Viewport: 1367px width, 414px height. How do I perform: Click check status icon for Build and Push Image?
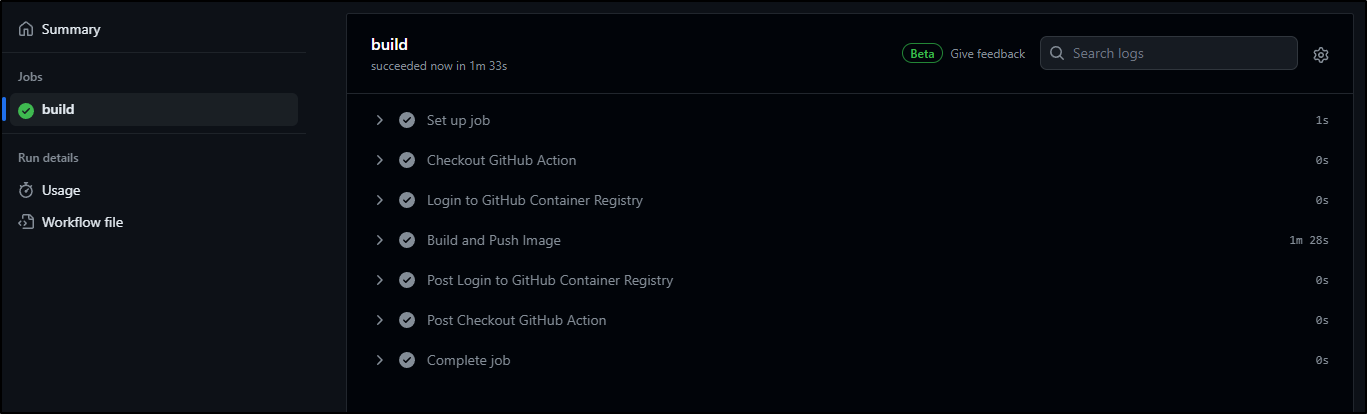click(407, 240)
